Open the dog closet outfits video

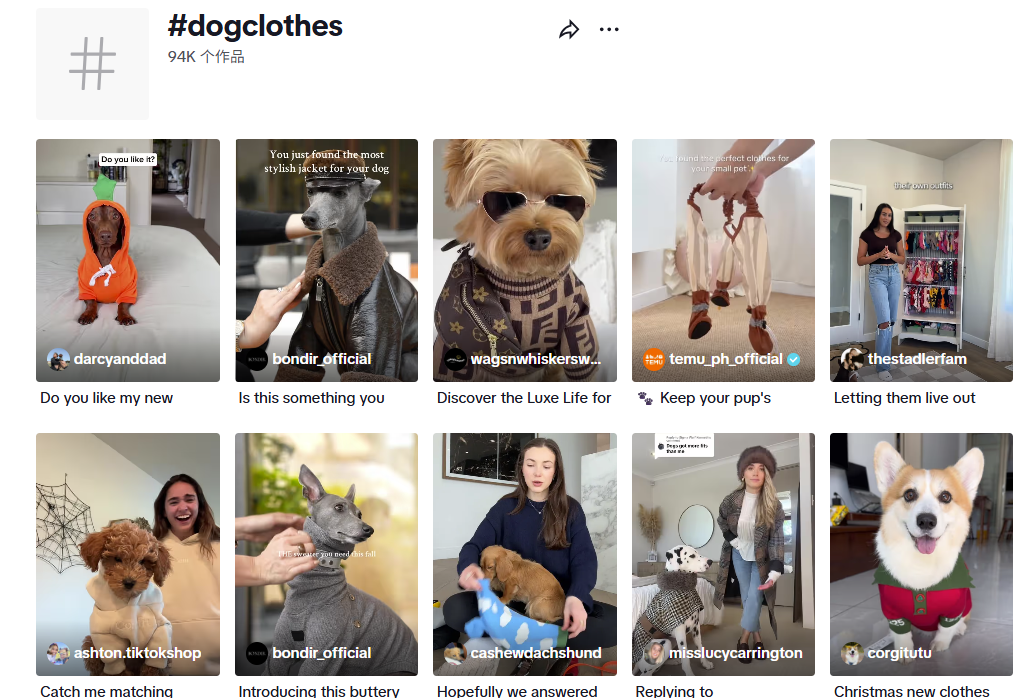pos(921,250)
